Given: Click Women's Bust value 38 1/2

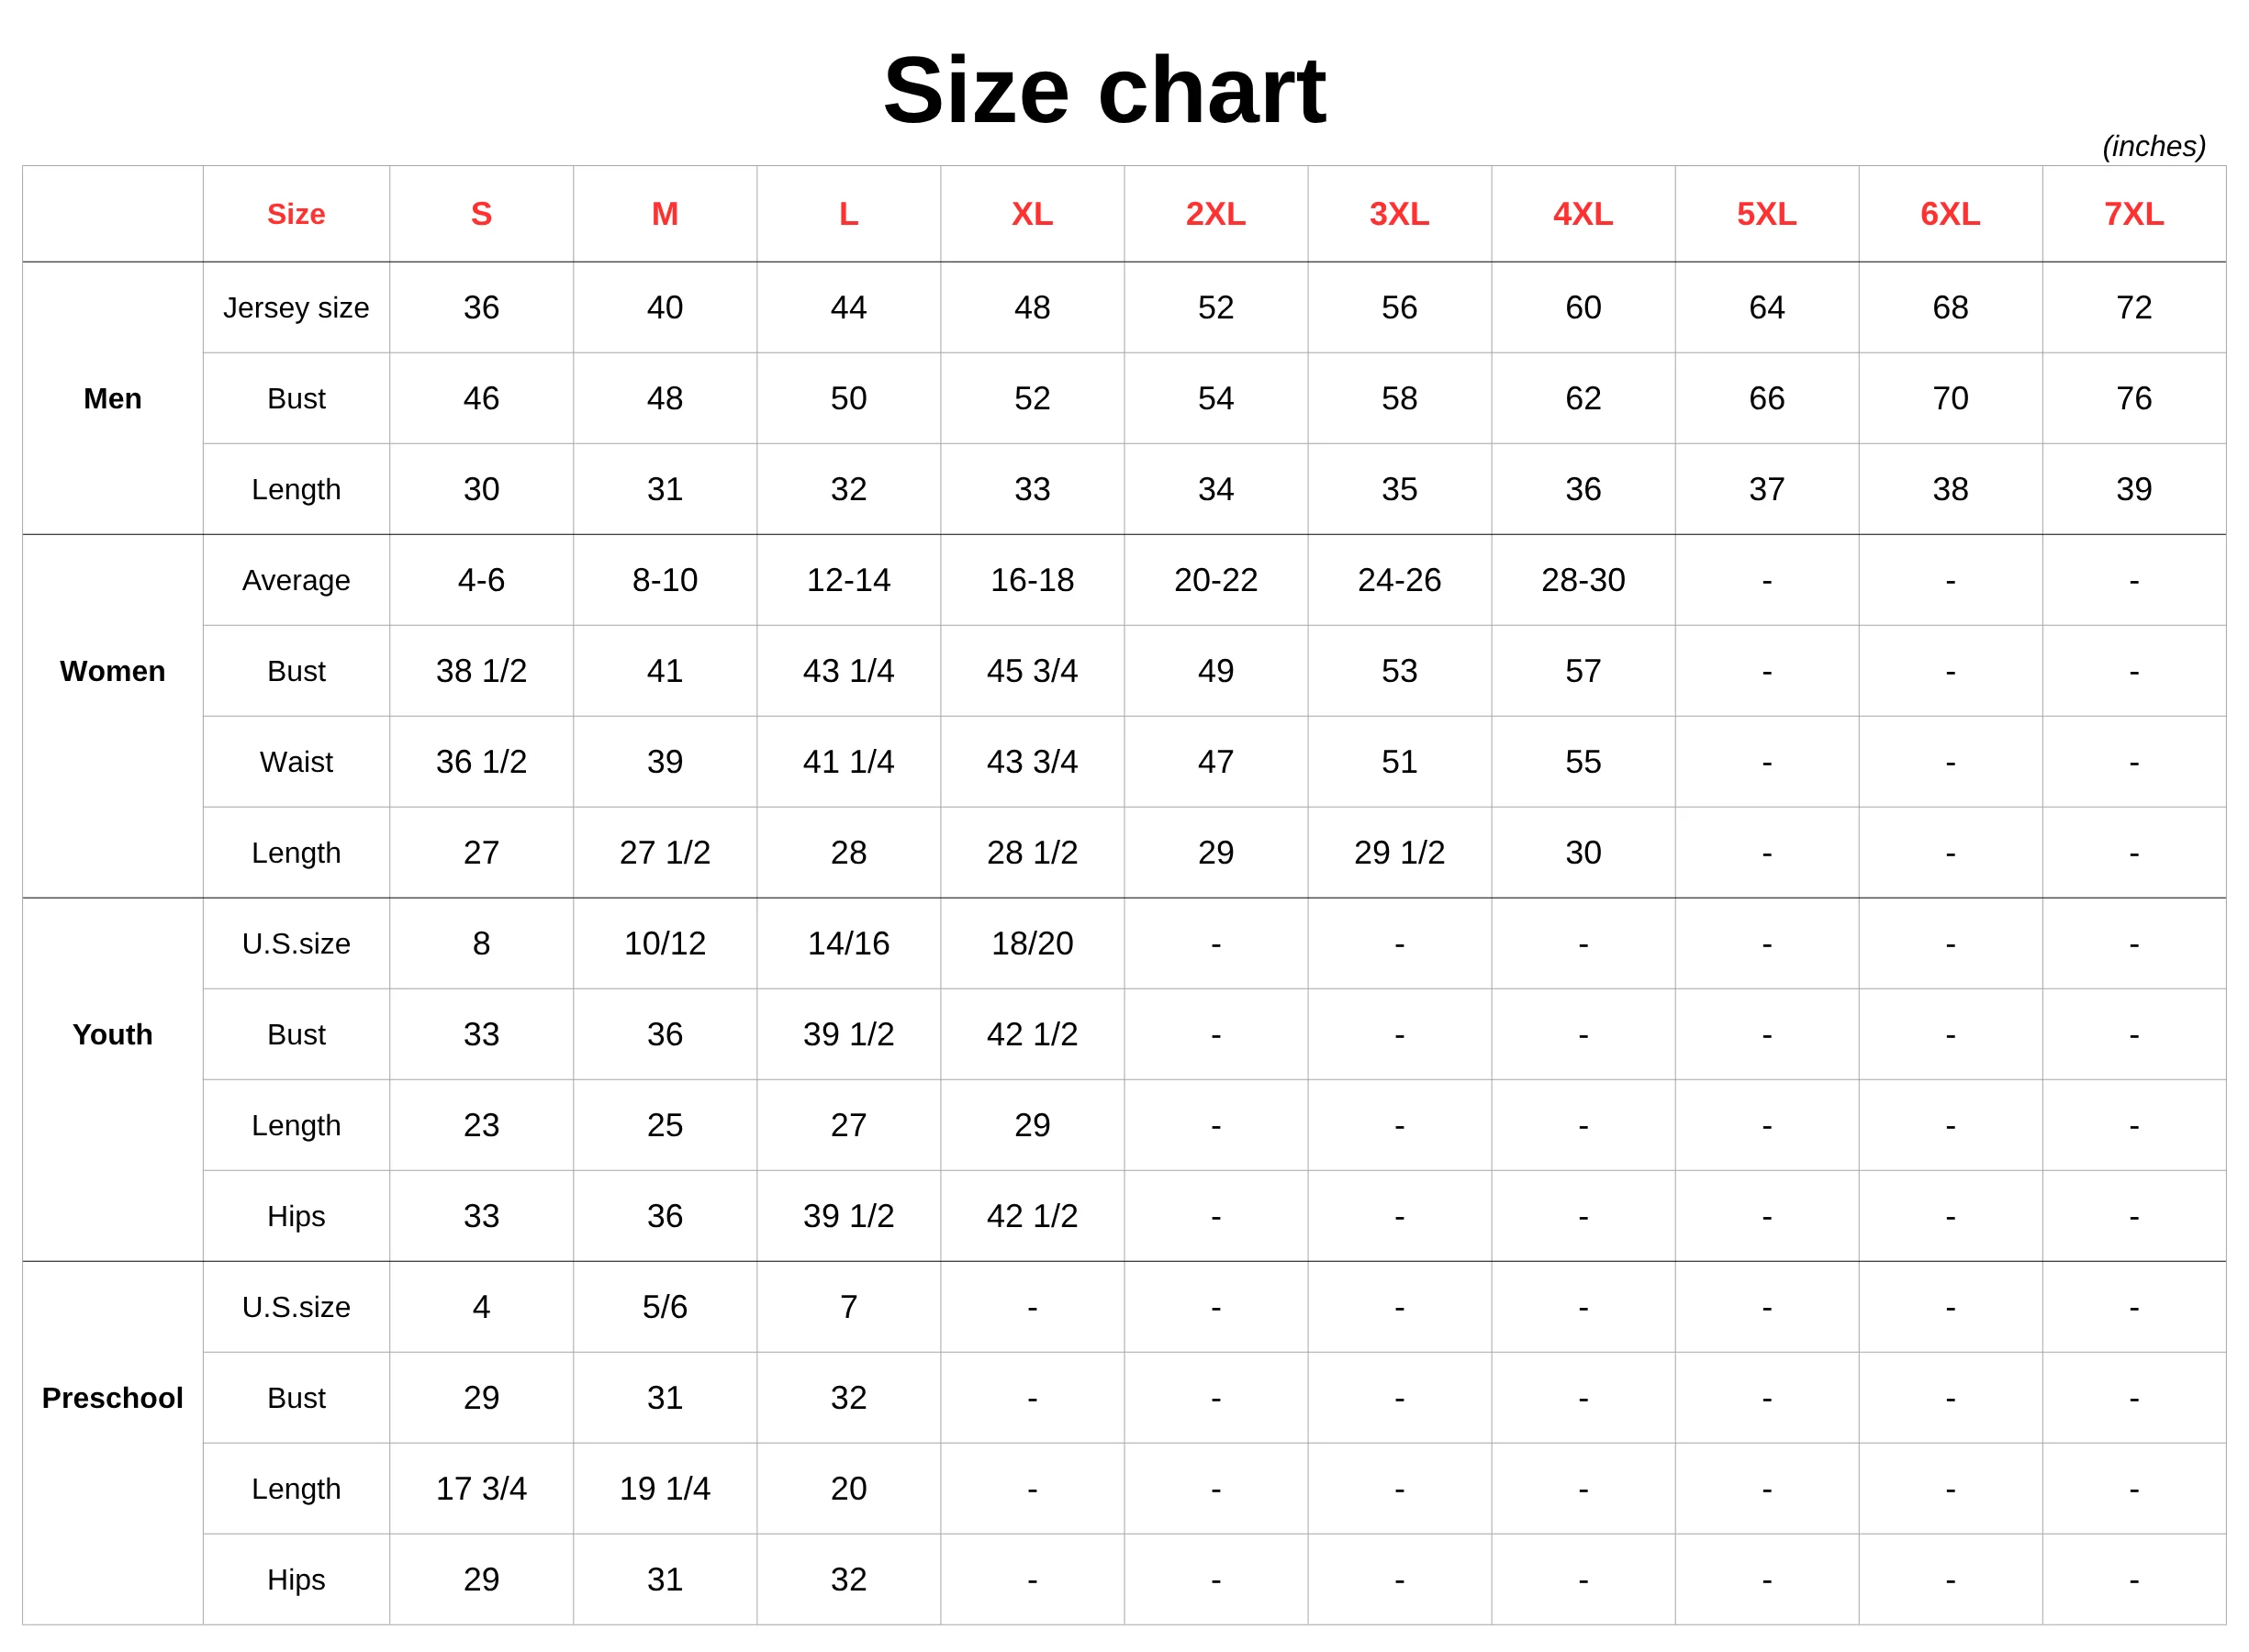Looking at the screenshot, I should pyautogui.click(x=481, y=671).
